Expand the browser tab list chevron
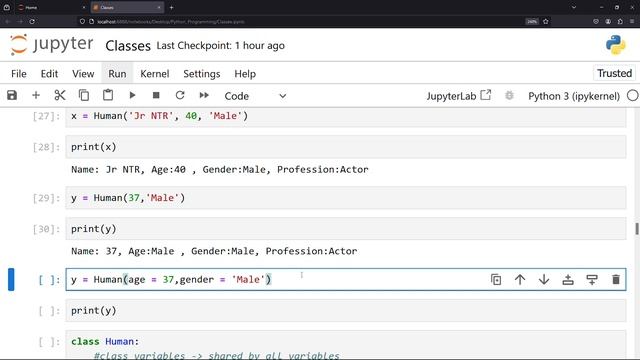Image resolution: width=640 pixels, height=360 pixels. [574, 7]
